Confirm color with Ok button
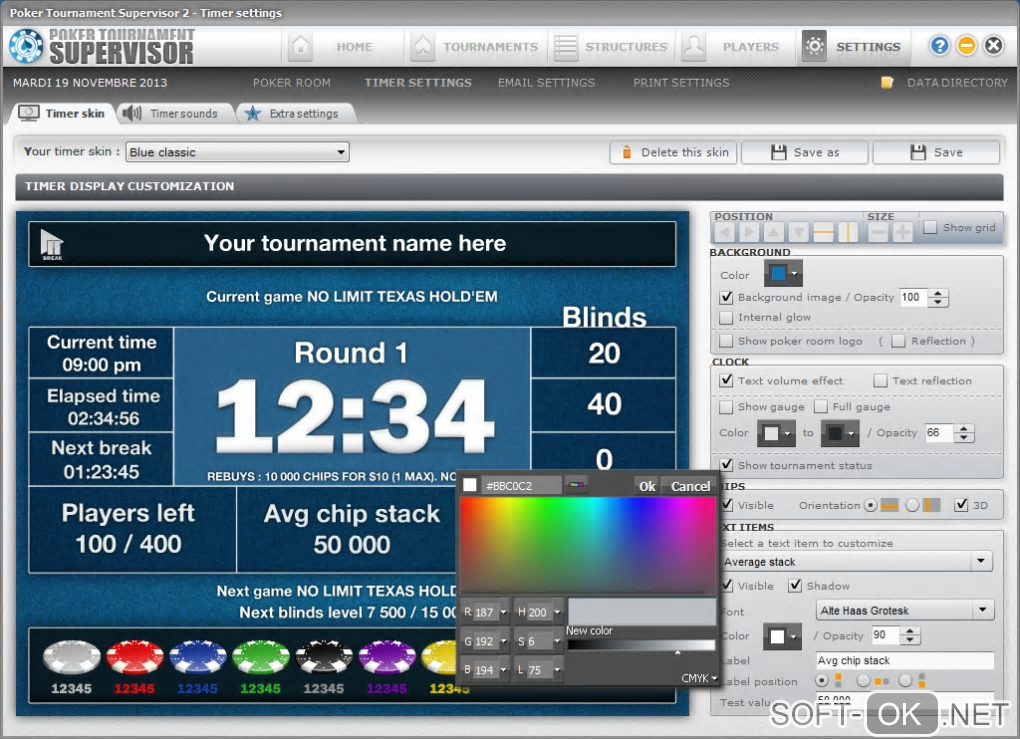The image size is (1020, 739). 647,486
